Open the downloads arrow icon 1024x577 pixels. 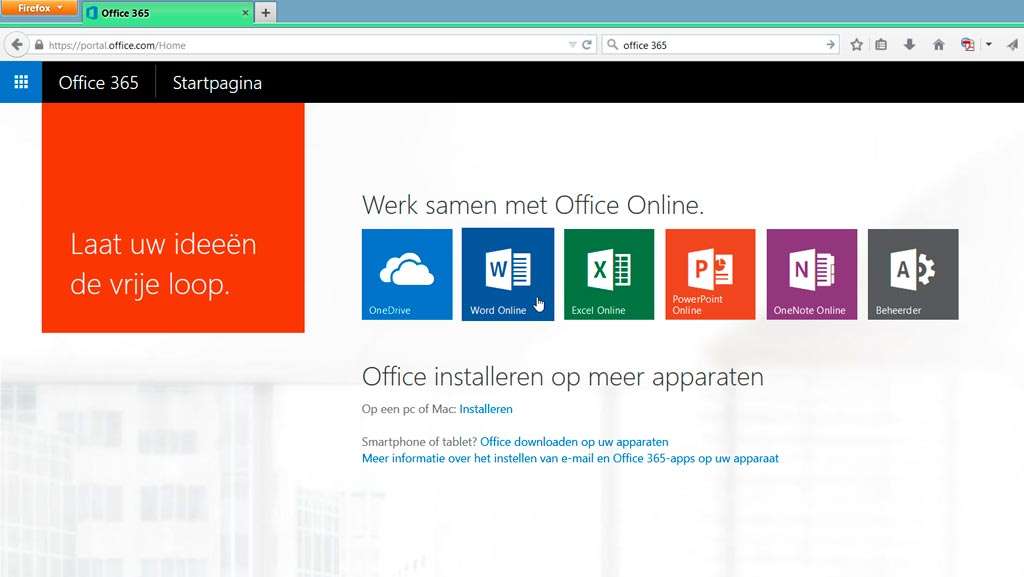(x=909, y=44)
